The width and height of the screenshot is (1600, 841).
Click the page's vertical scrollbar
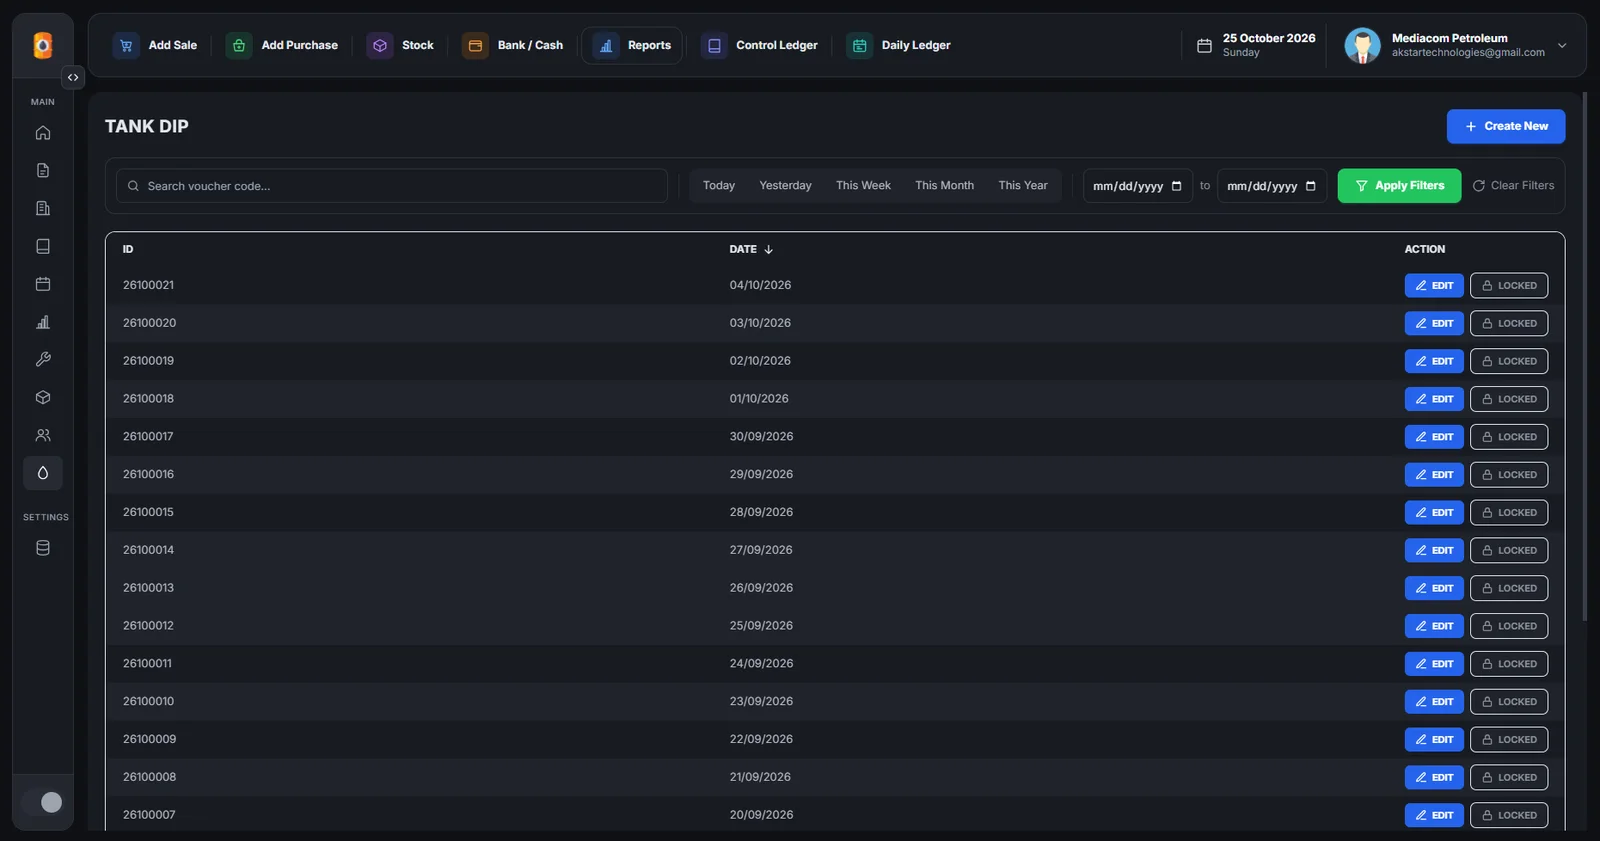pyautogui.click(x=1584, y=356)
